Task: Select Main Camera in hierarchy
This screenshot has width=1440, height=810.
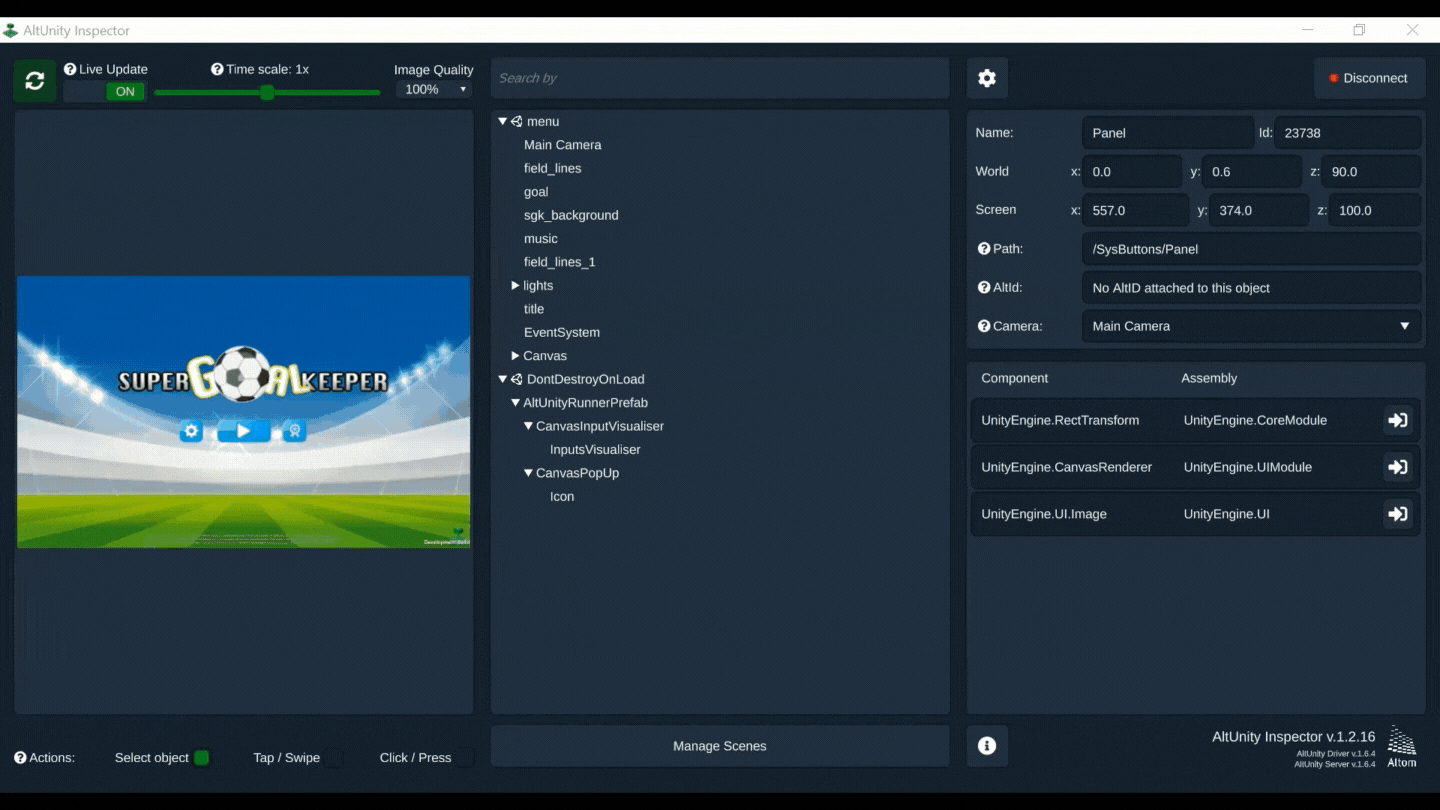Action: pos(562,145)
